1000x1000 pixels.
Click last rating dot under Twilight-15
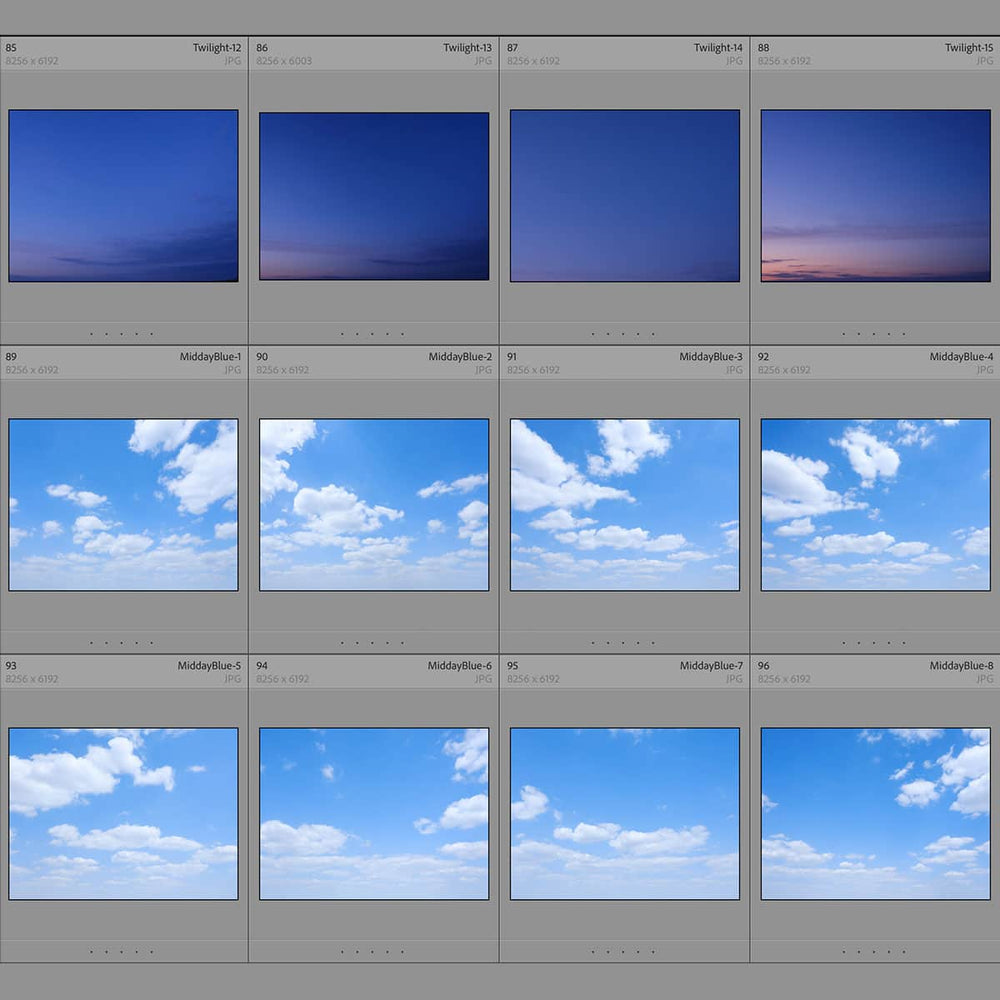905,334
